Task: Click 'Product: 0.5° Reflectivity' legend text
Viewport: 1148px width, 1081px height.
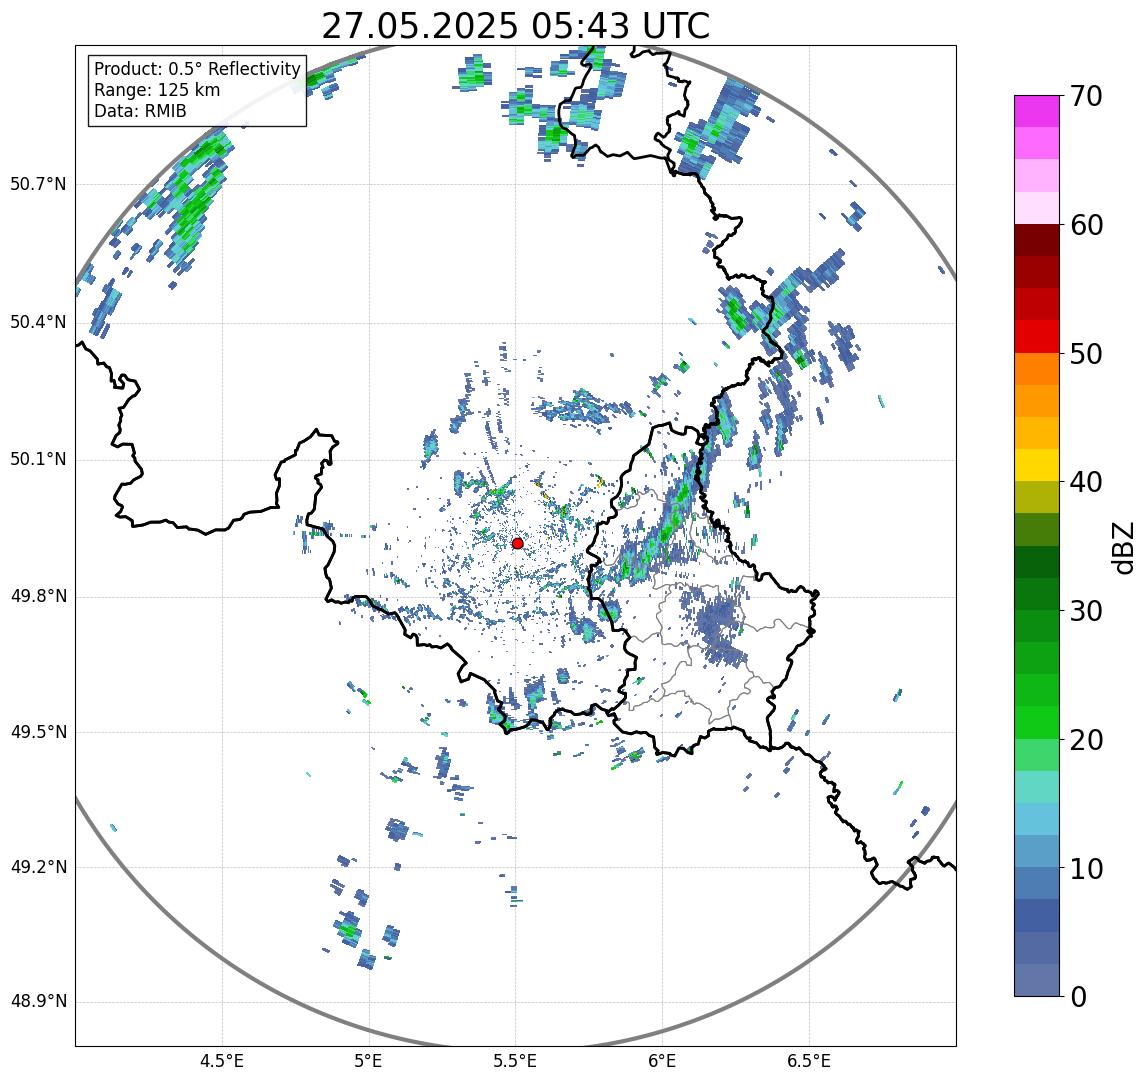Action: [x=198, y=69]
